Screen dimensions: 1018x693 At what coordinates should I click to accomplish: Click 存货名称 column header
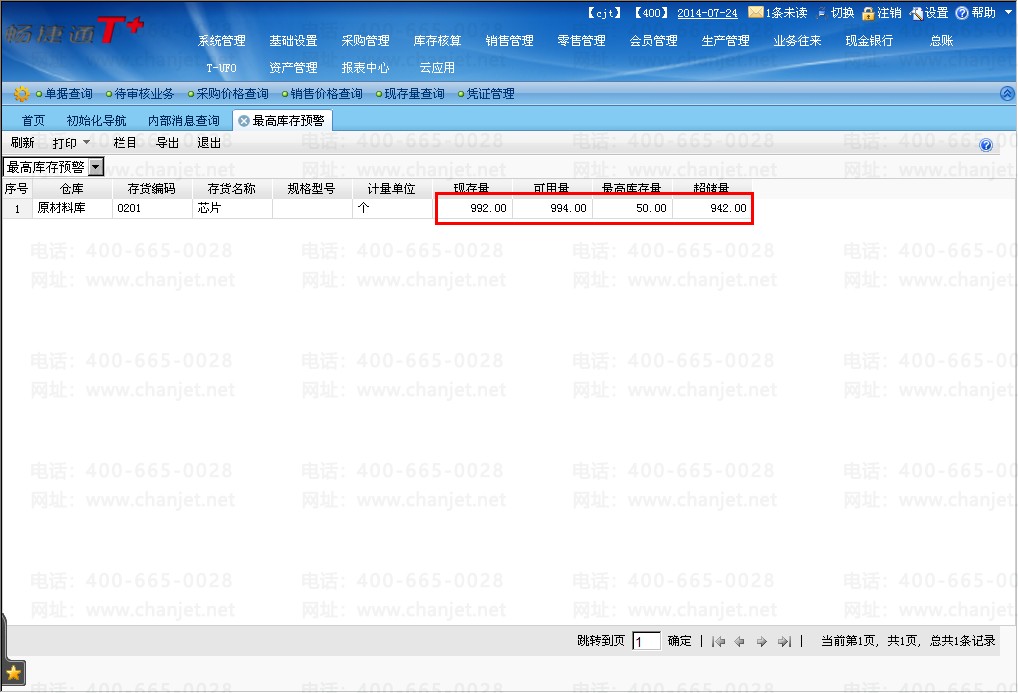(x=232, y=189)
